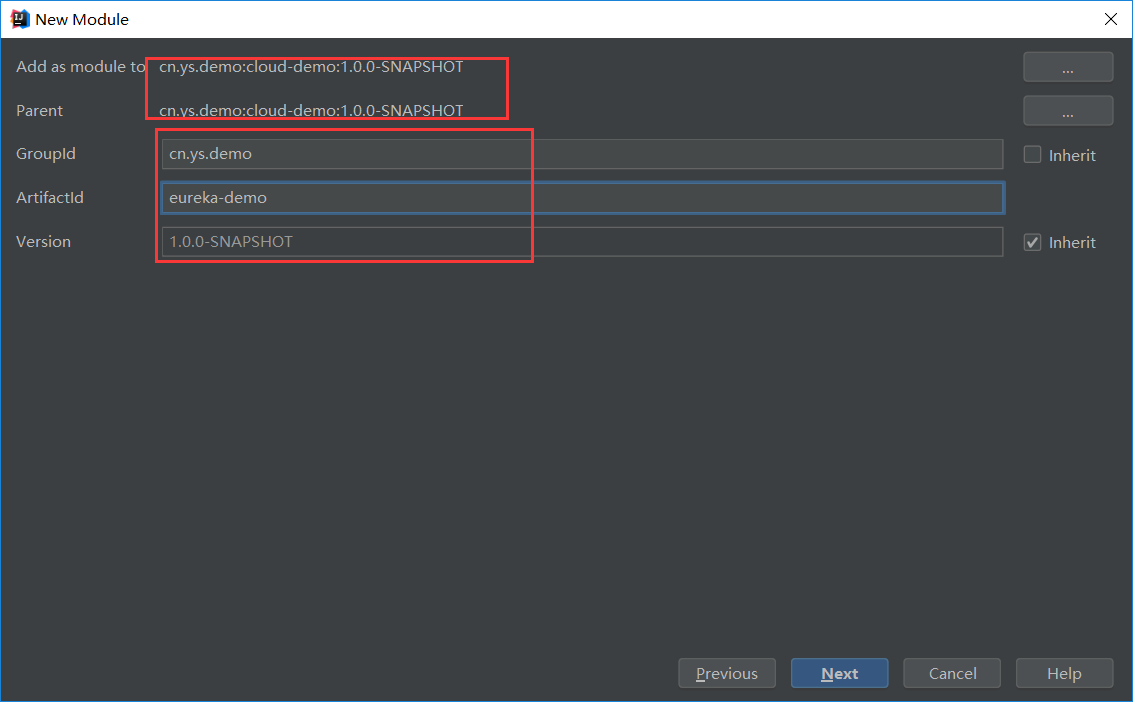
Task: Go back with the Previous button
Action: 727,673
